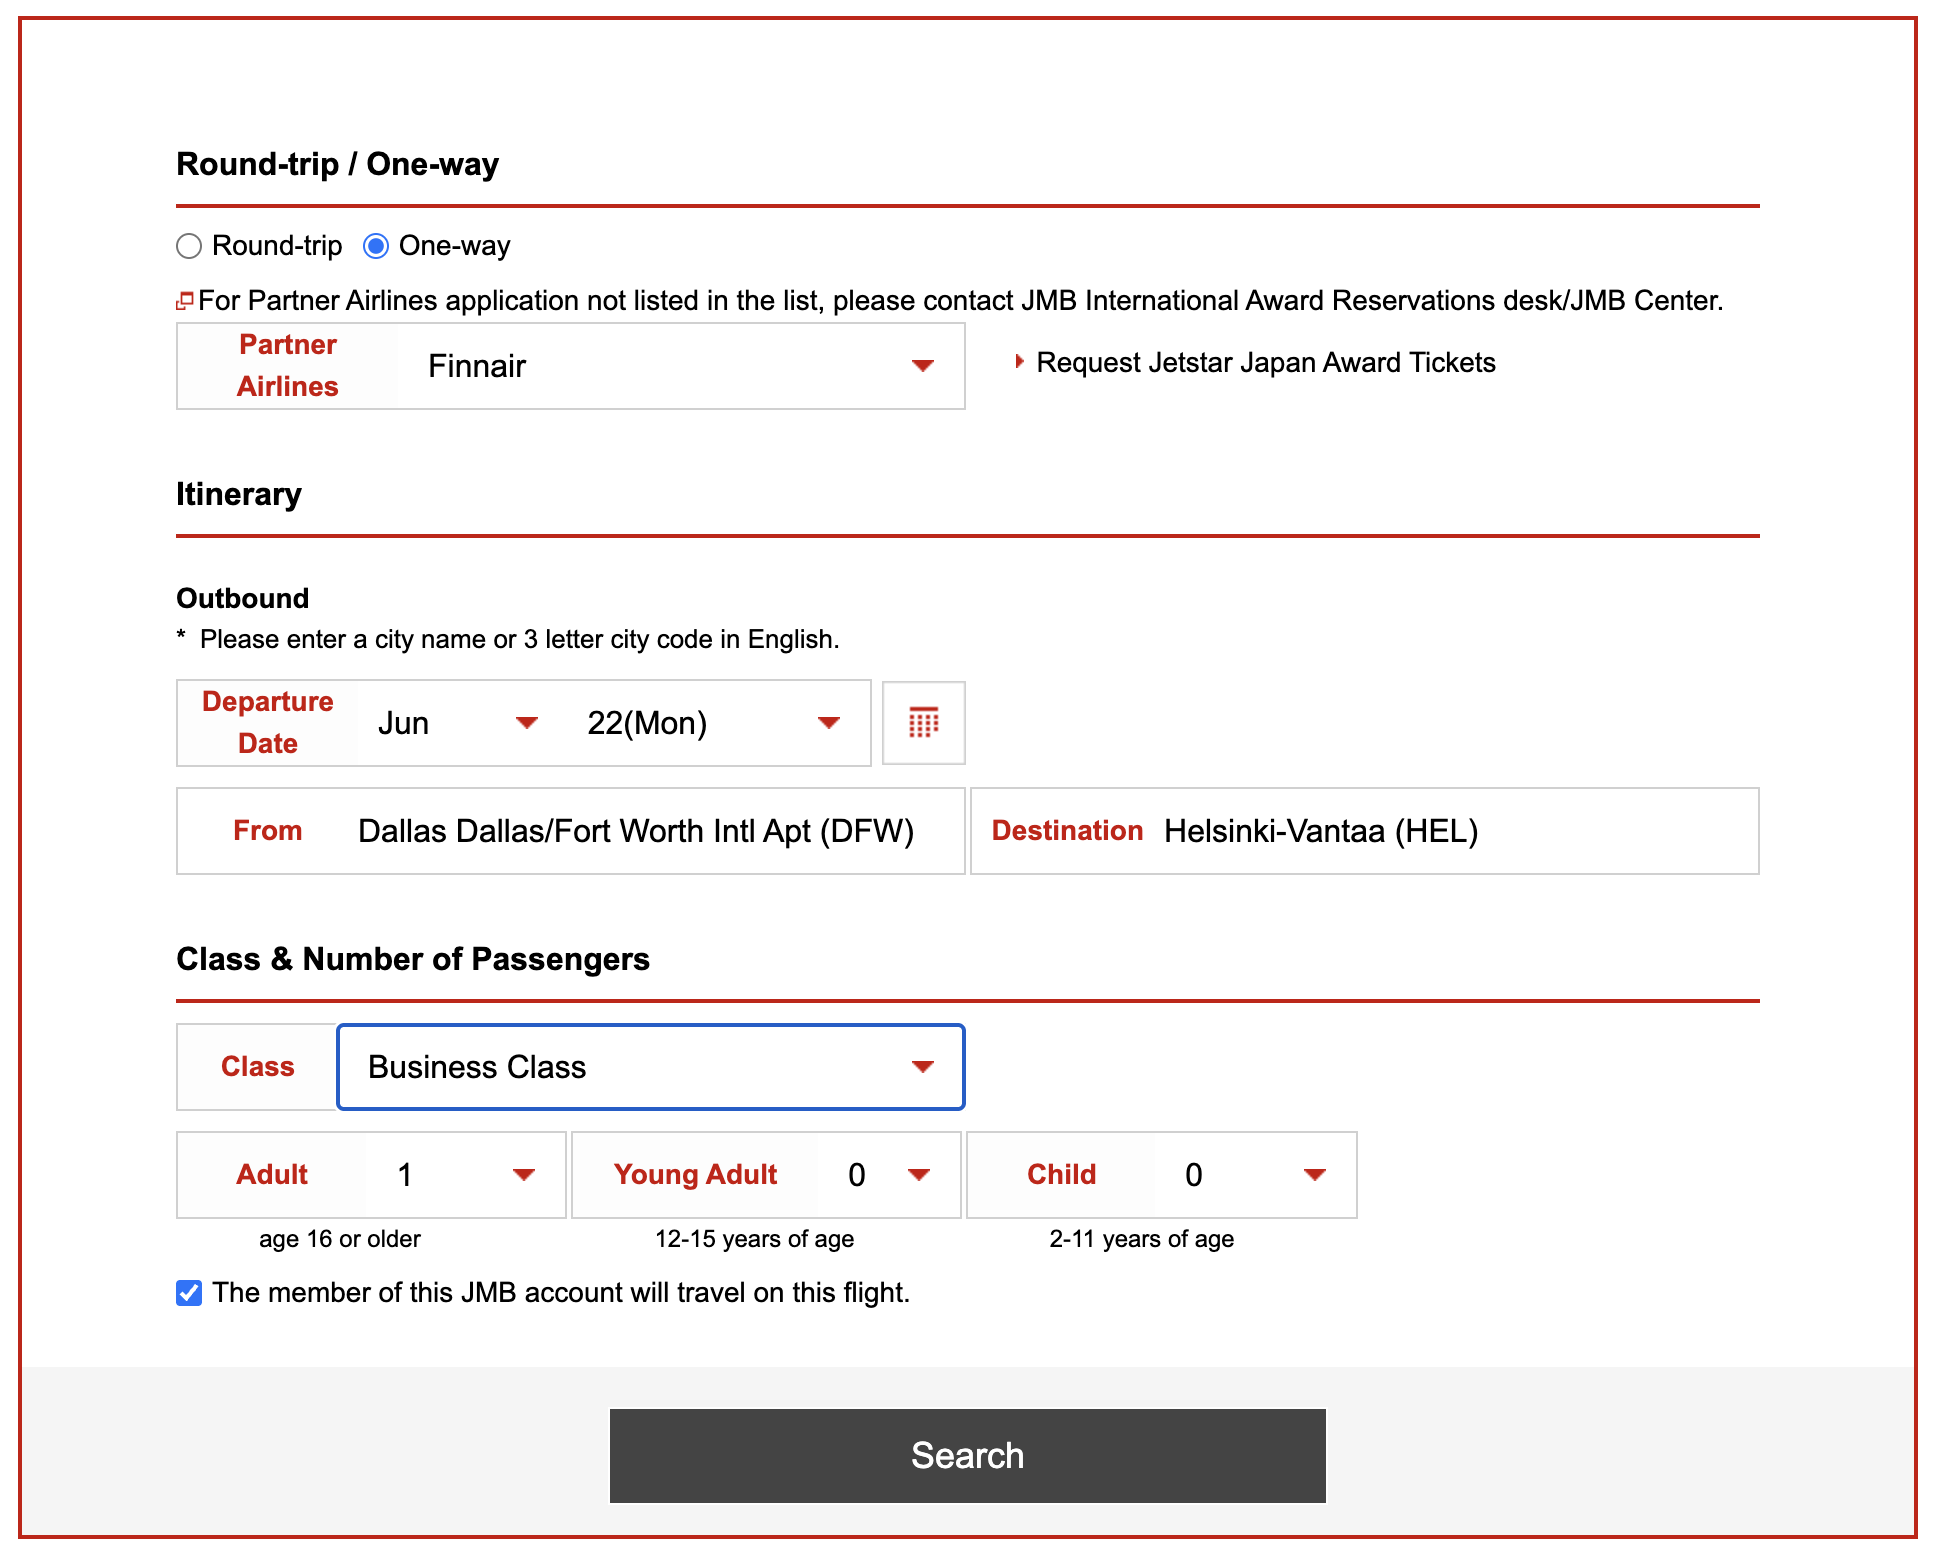
Task: Select the Round-trip radio button
Action: point(189,246)
